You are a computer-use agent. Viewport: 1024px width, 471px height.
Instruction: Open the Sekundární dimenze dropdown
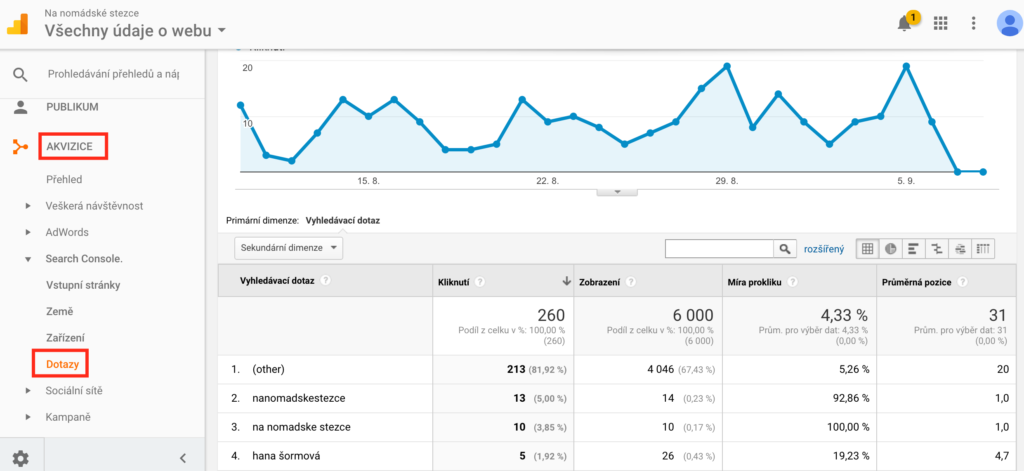(x=289, y=247)
